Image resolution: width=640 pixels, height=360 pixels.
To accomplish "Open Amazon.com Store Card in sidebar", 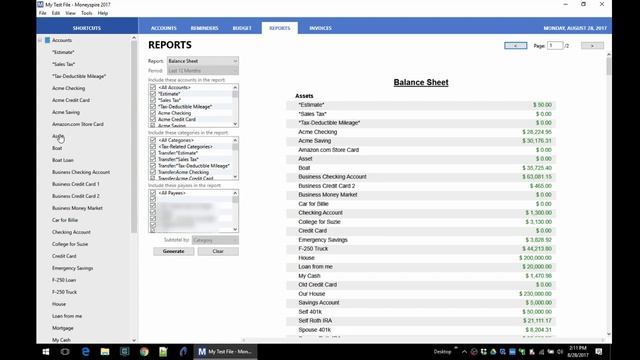I will click(78, 124).
